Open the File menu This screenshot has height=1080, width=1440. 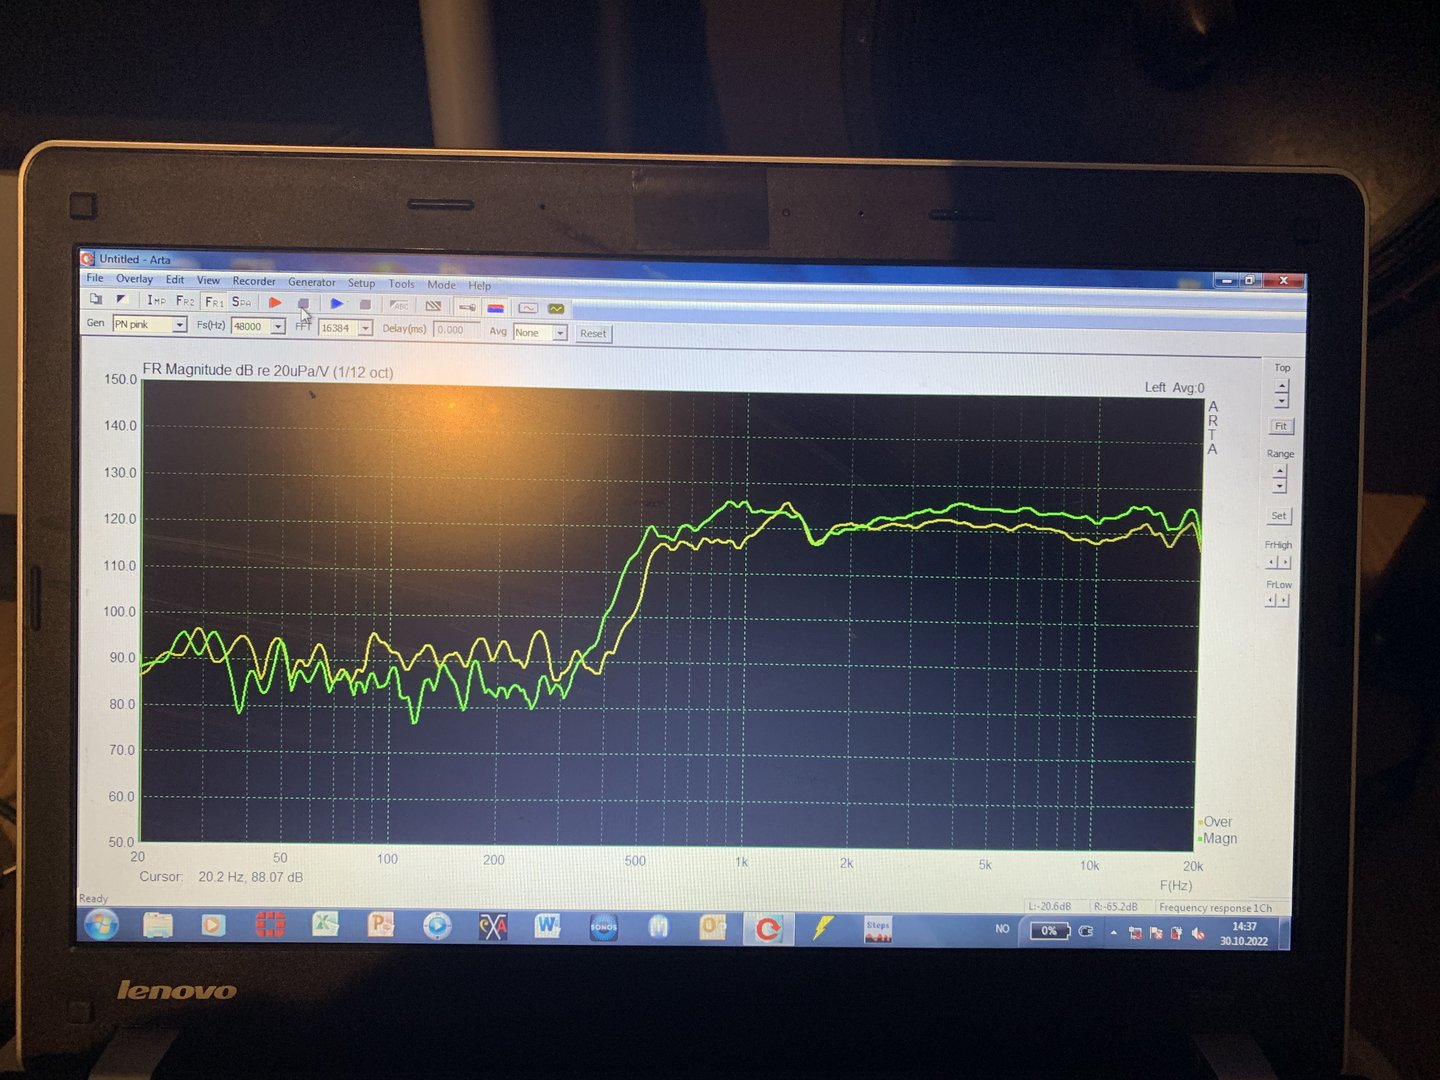(95, 278)
